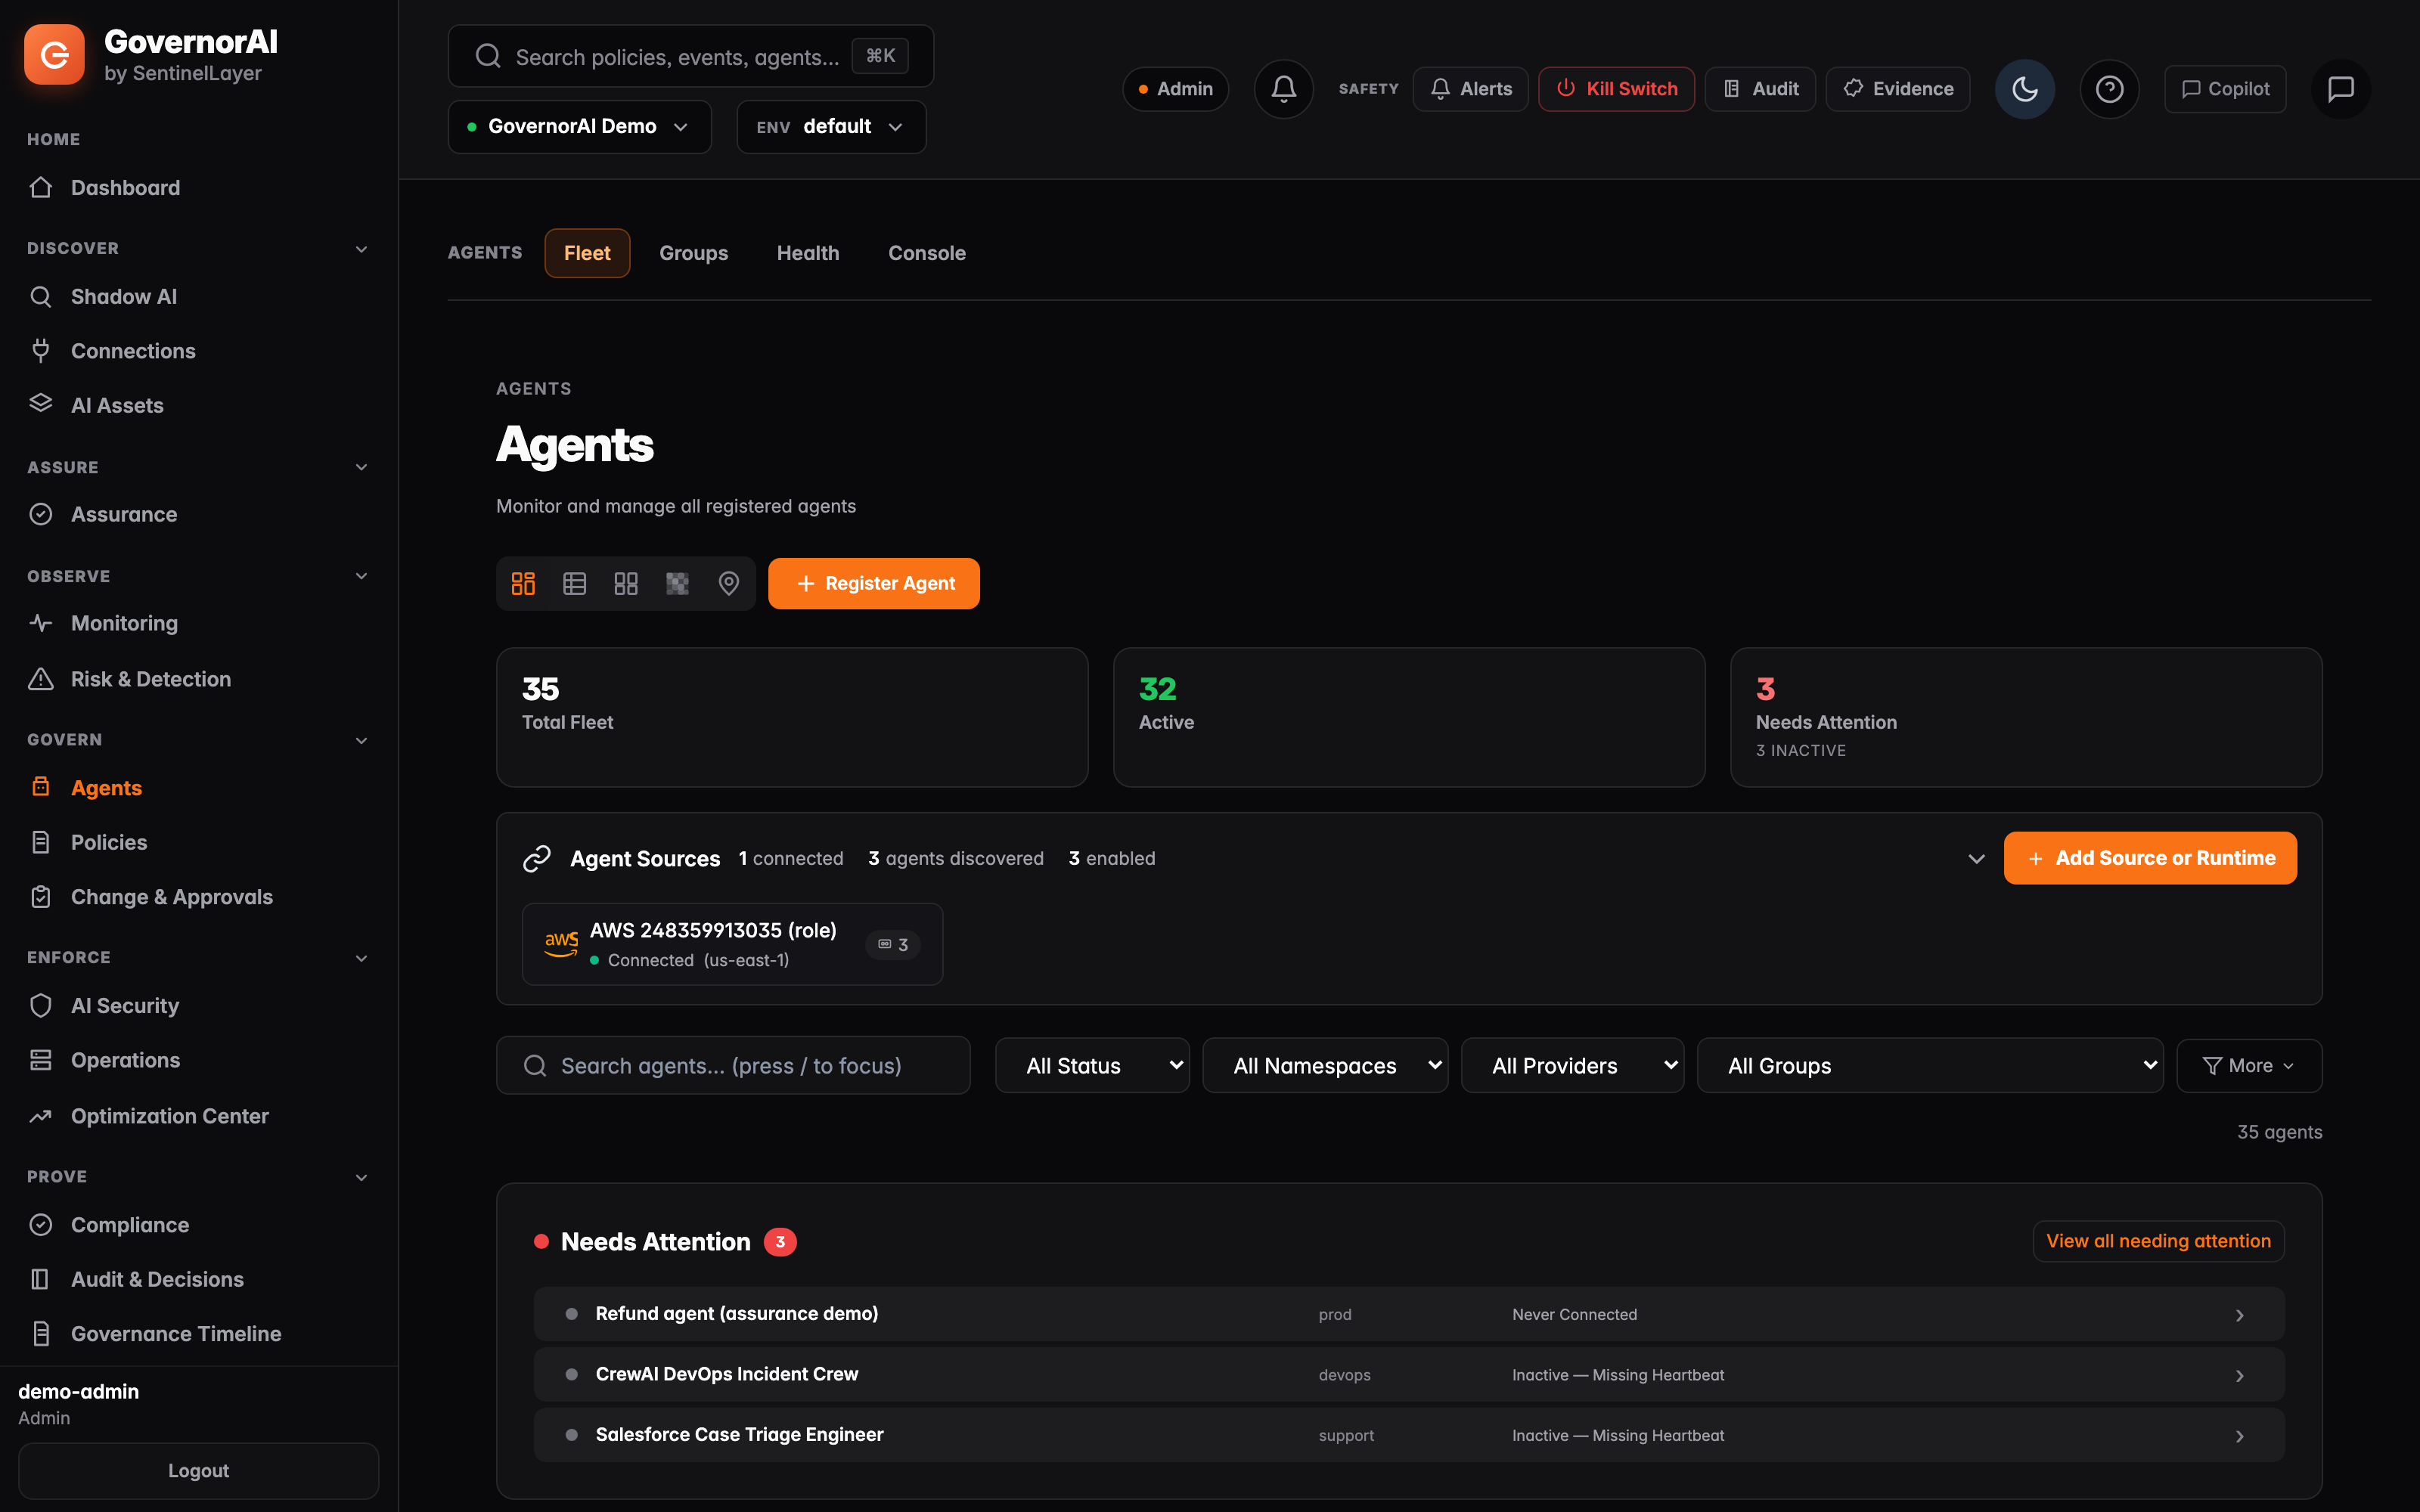Open the ENV default environment dropdown
Image resolution: width=2420 pixels, height=1512 pixels.
[831, 127]
